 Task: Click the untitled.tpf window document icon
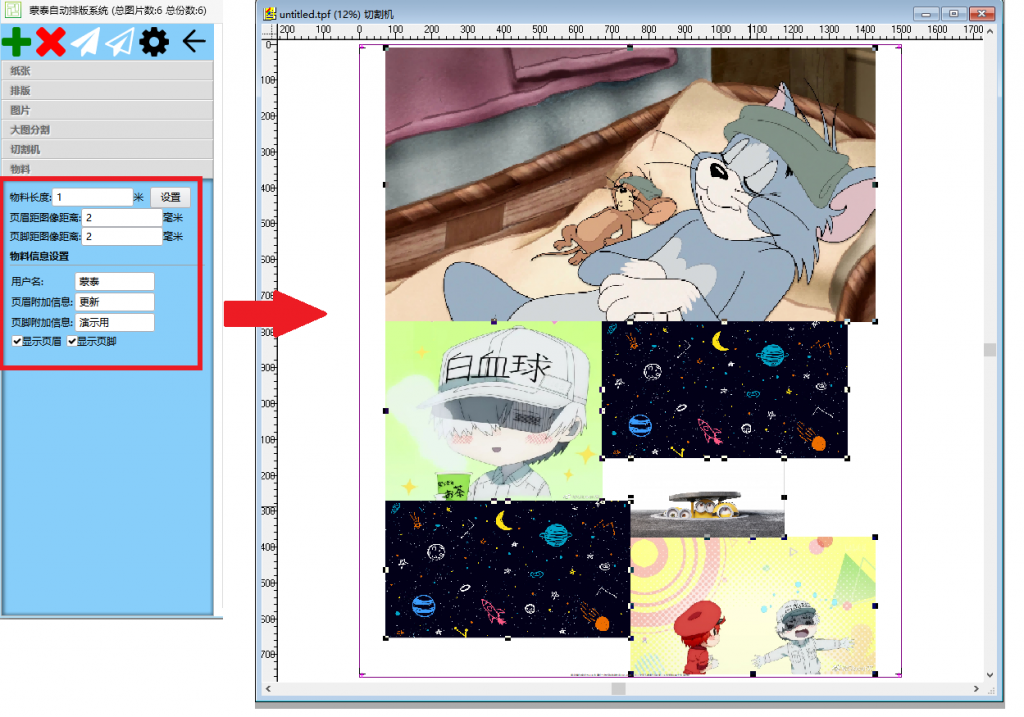coord(269,13)
